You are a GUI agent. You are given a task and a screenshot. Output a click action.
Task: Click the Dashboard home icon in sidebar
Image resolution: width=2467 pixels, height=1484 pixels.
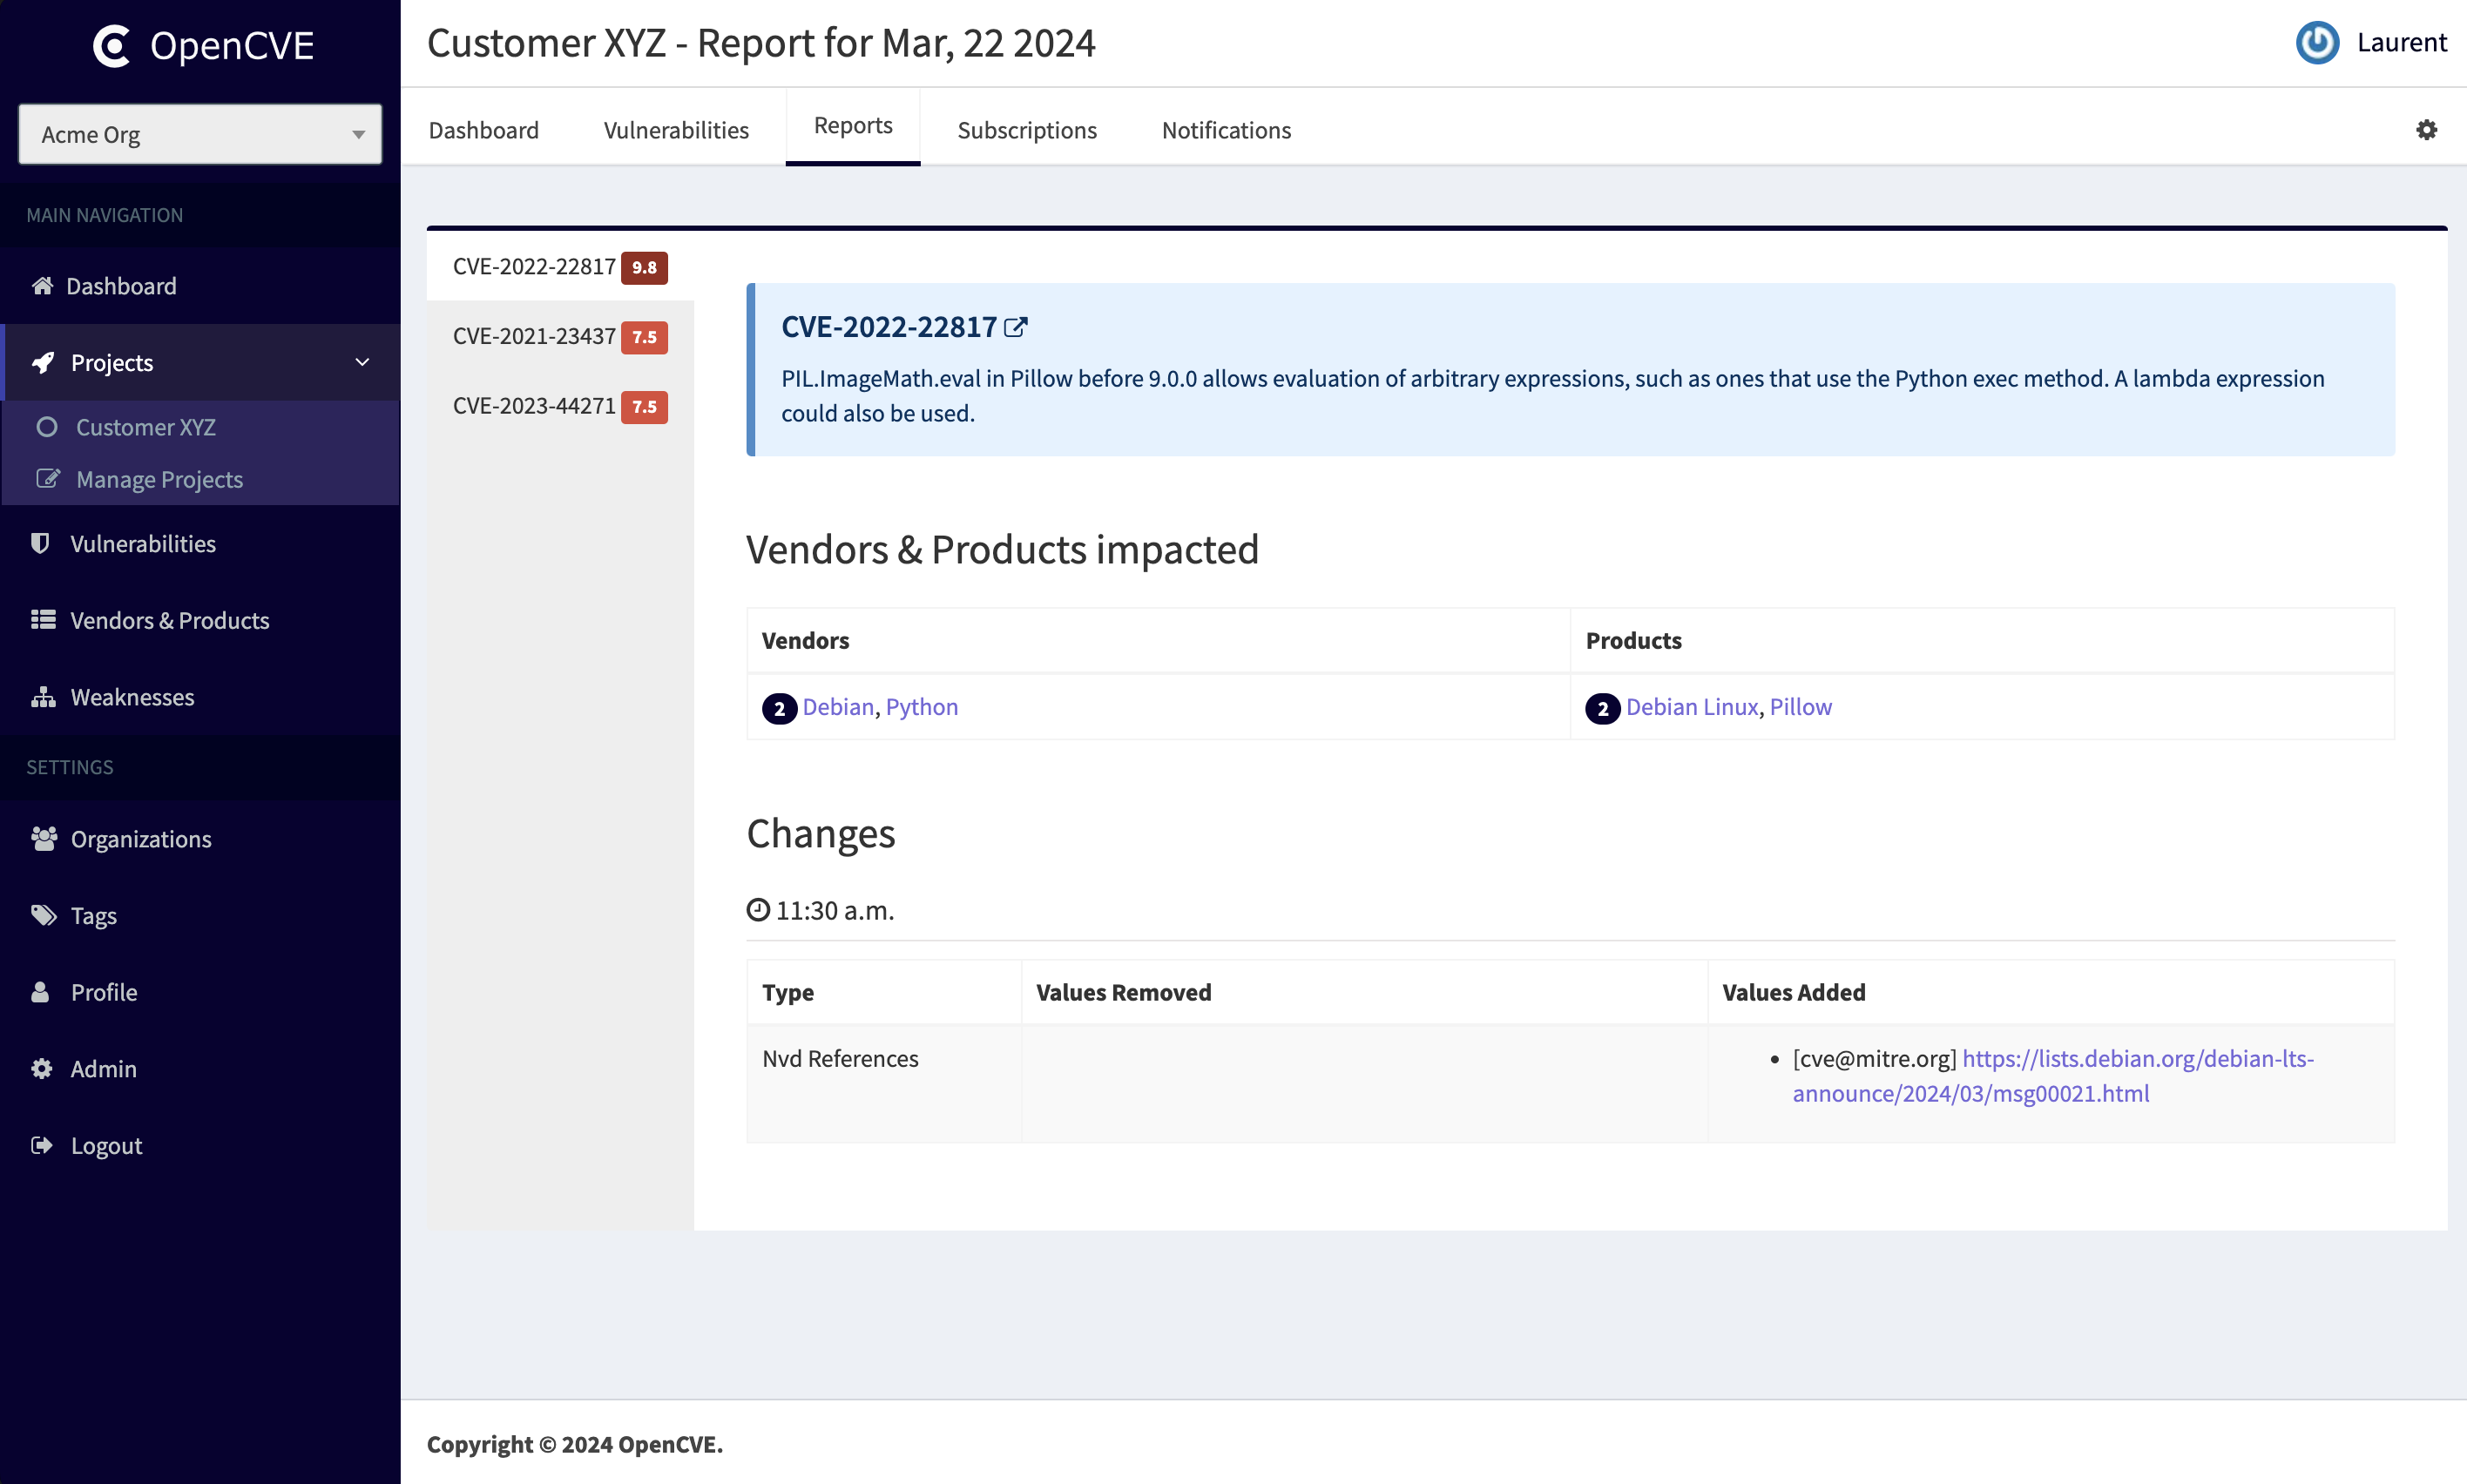pos(42,286)
